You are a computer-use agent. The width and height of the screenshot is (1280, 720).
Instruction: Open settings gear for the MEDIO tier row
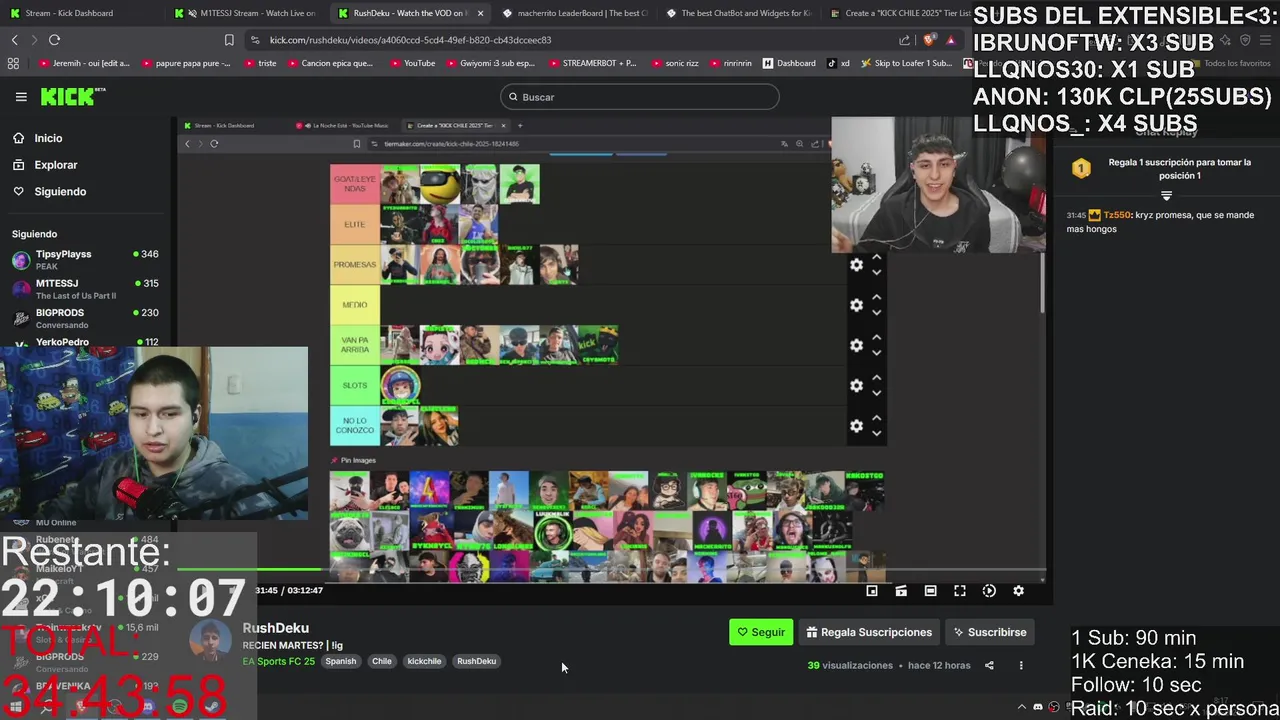point(856,305)
